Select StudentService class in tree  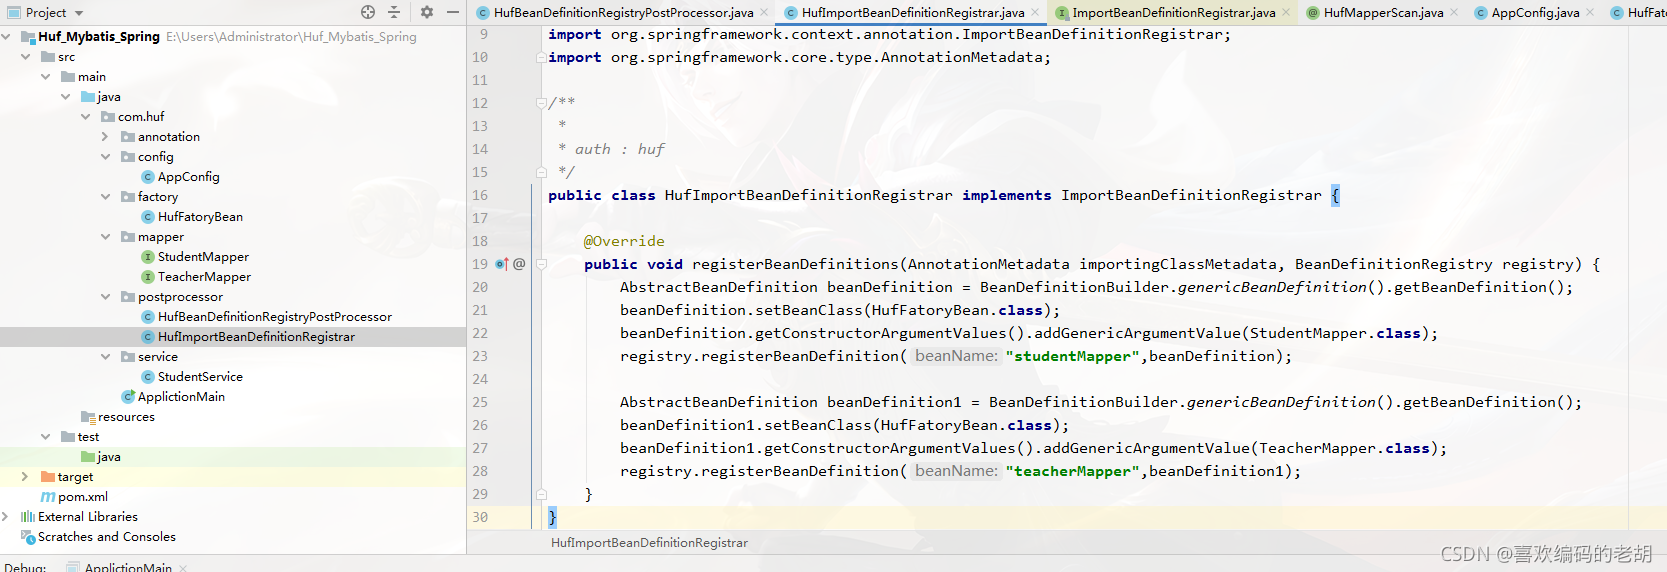200,377
